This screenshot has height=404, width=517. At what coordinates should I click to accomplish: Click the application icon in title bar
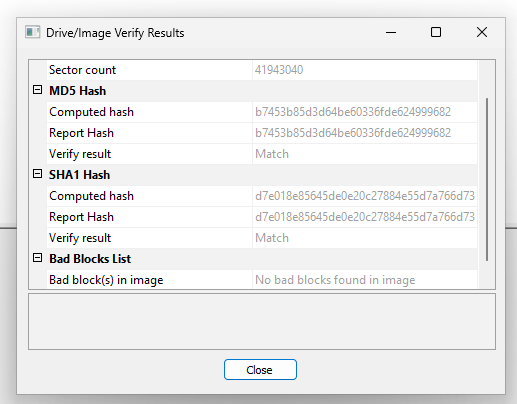(33, 32)
